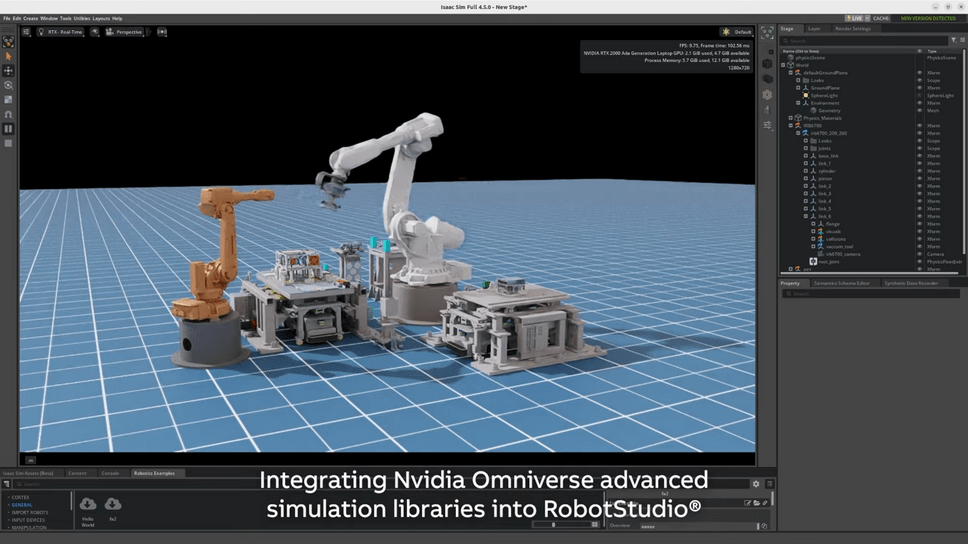Image resolution: width=968 pixels, height=544 pixels.
Task: Click the NEW VERSION DETECTED notice
Action: (928, 19)
